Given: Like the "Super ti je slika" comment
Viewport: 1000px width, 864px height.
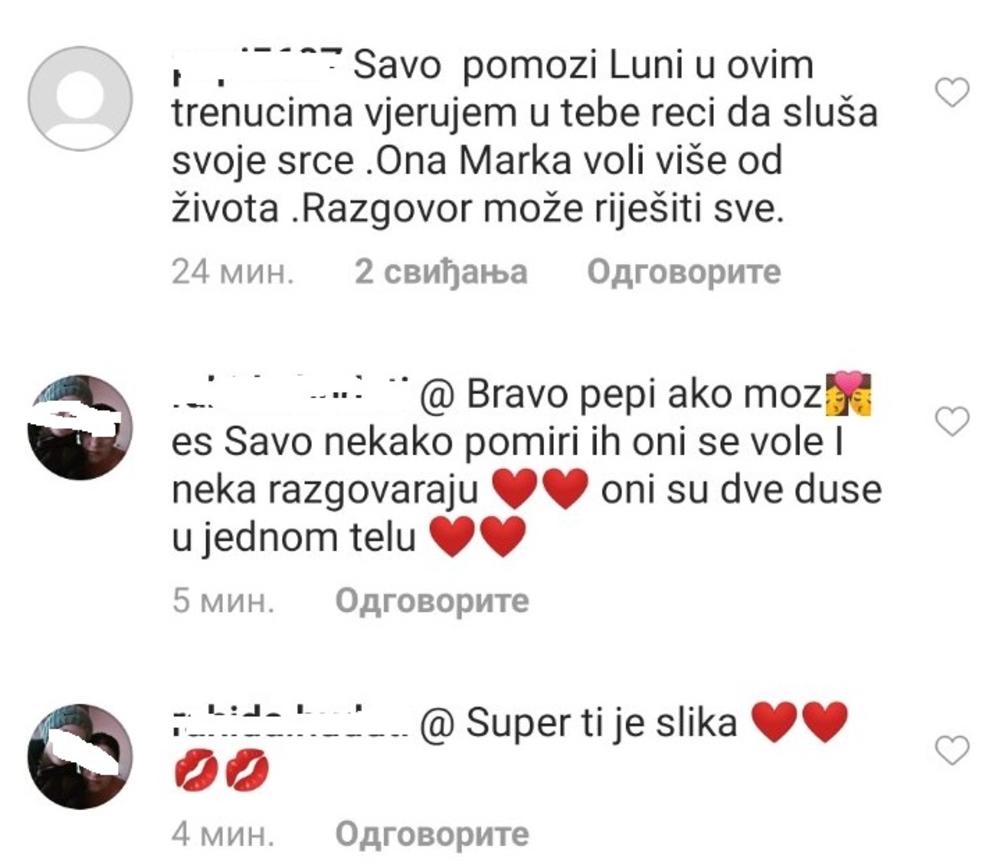Looking at the screenshot, I should (952, 750).
